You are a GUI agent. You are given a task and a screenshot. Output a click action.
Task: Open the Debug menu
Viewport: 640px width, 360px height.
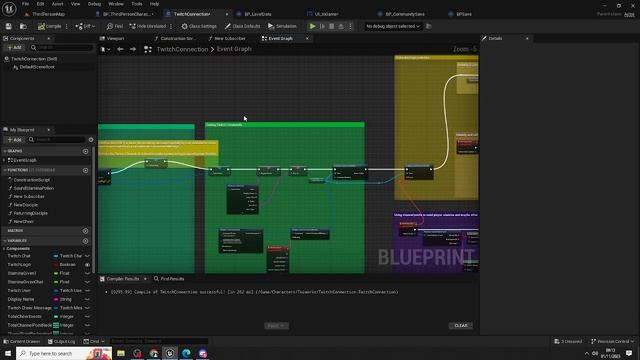94,4
